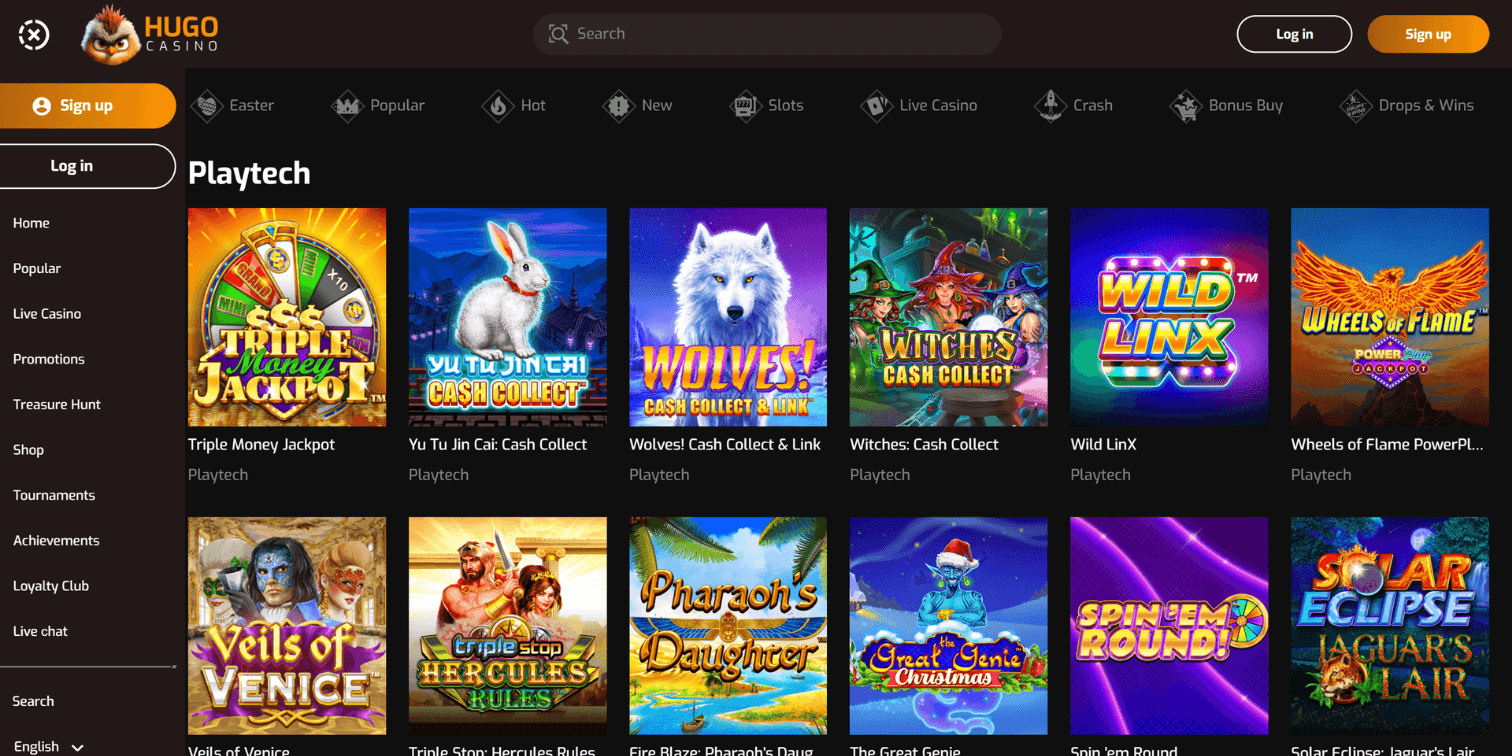Image resolution: width=1512 pixels, height=756 pixels.
Task: Open the Veils of Venice thumbnail
Action: pyautogui.click(x=287, y=626)
